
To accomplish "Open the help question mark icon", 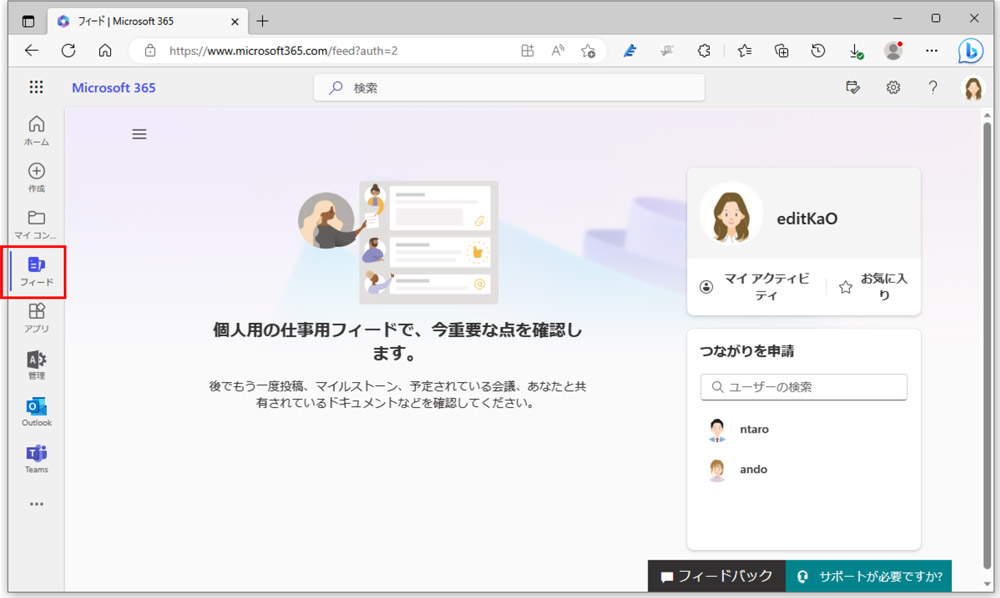I will [932, 87].
